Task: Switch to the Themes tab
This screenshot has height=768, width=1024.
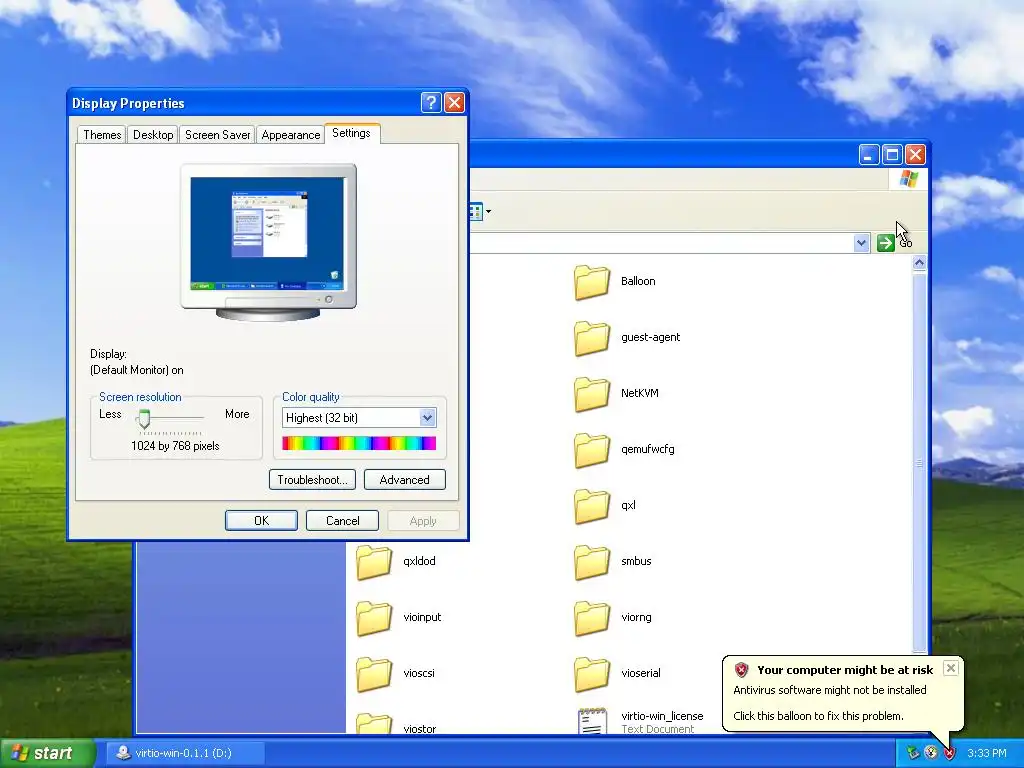Action: pyautogui.click(x=102, y=135)
